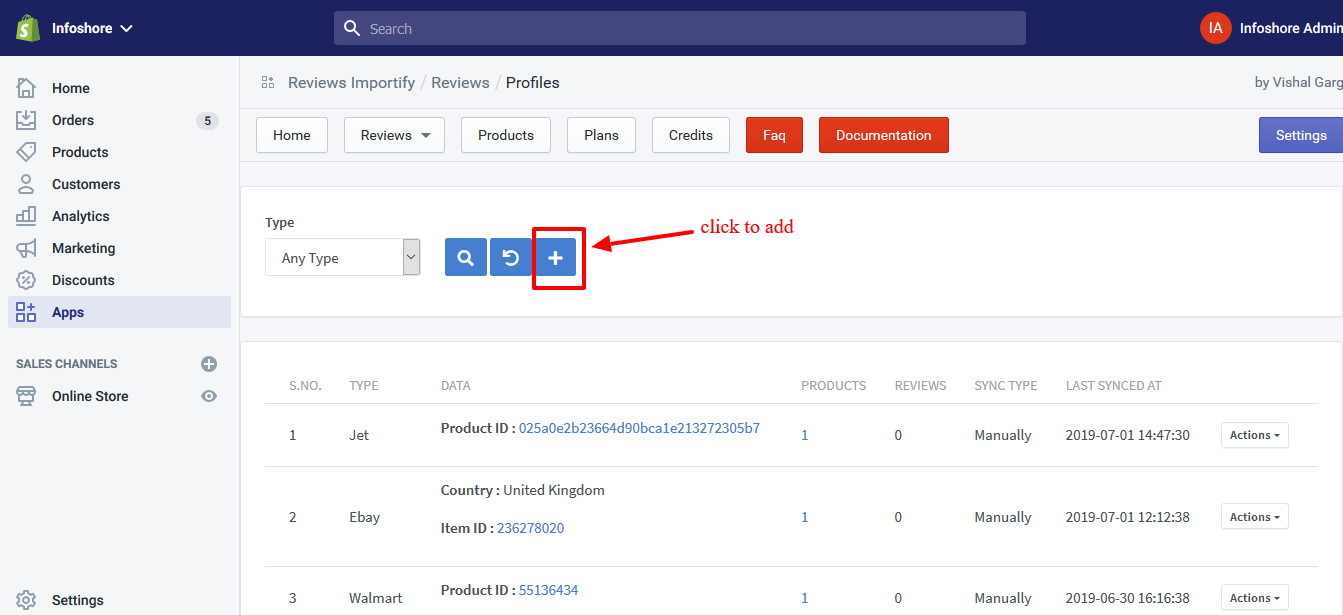The height and width of the screenshot is (615, 1343).
Task: Click Country United Kingdom text
Action: pyautogui.click(x=523, y=490)
